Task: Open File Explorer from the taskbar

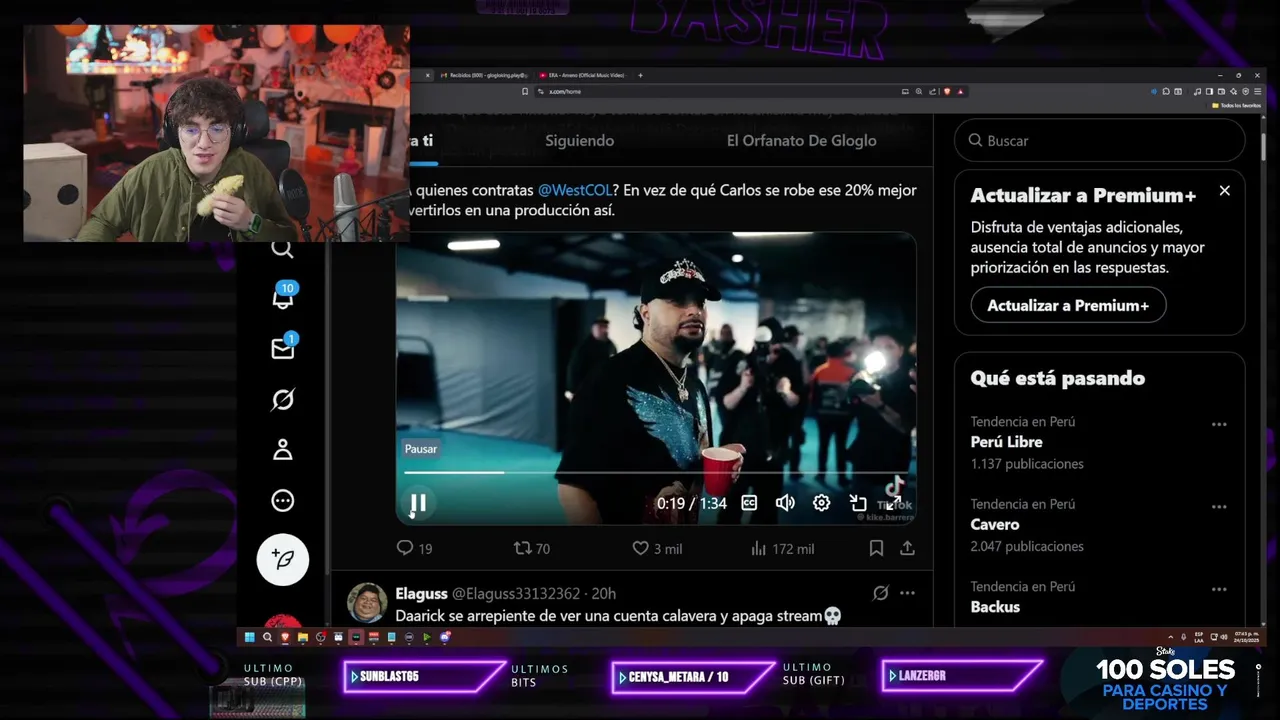Action: click(303, 637)
